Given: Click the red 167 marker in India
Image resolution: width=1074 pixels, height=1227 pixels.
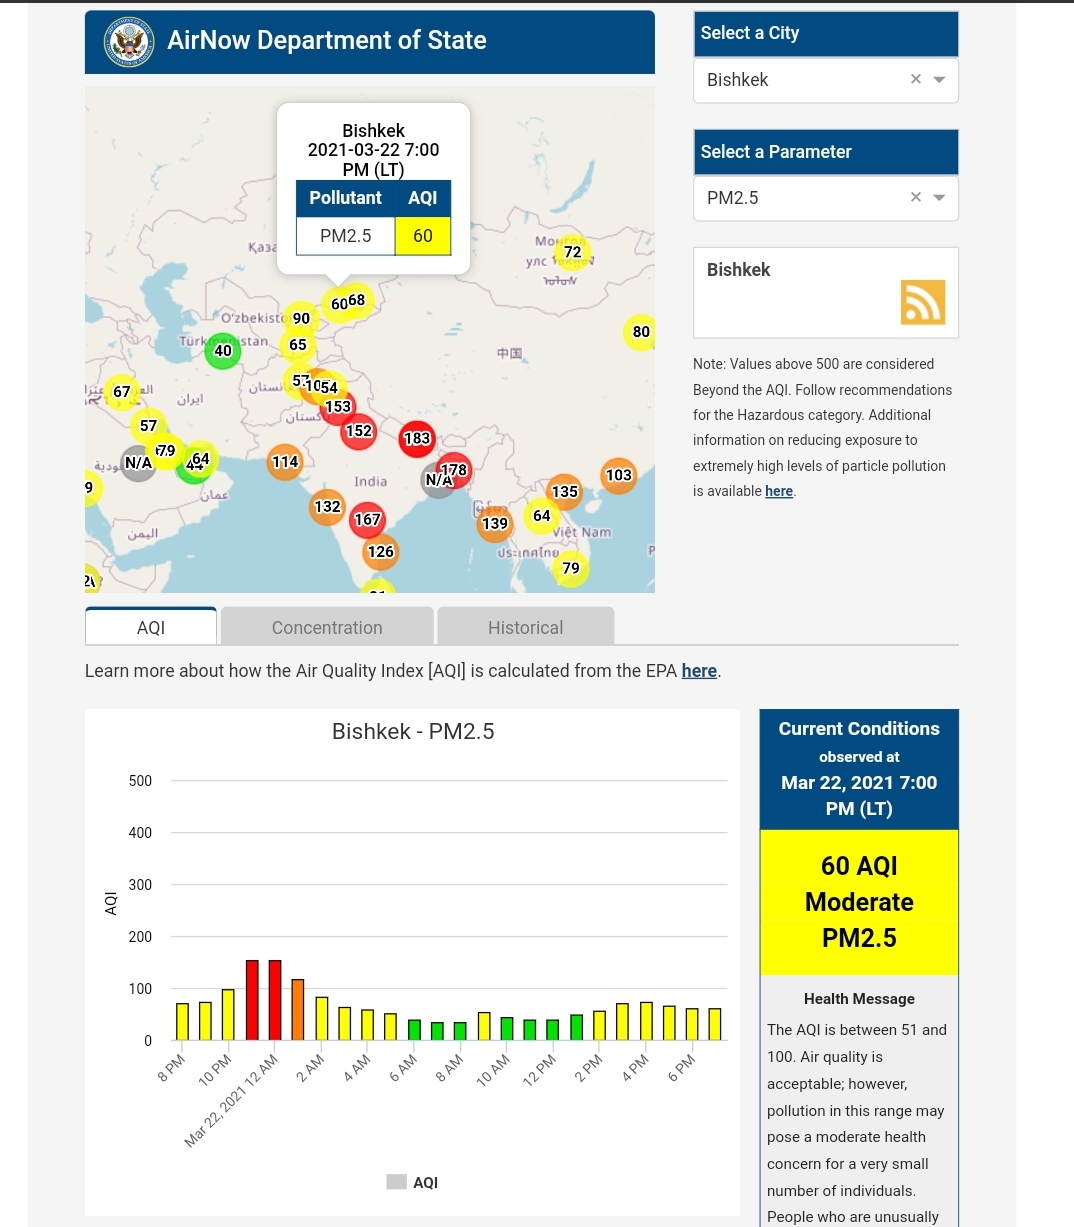Looking at the screenshot, I should click(x=367, y=520).
